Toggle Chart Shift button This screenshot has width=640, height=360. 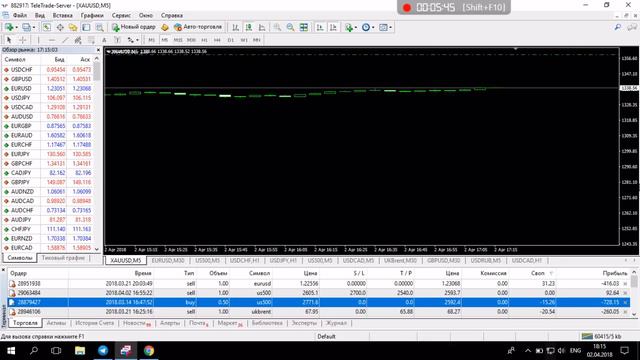333,27
